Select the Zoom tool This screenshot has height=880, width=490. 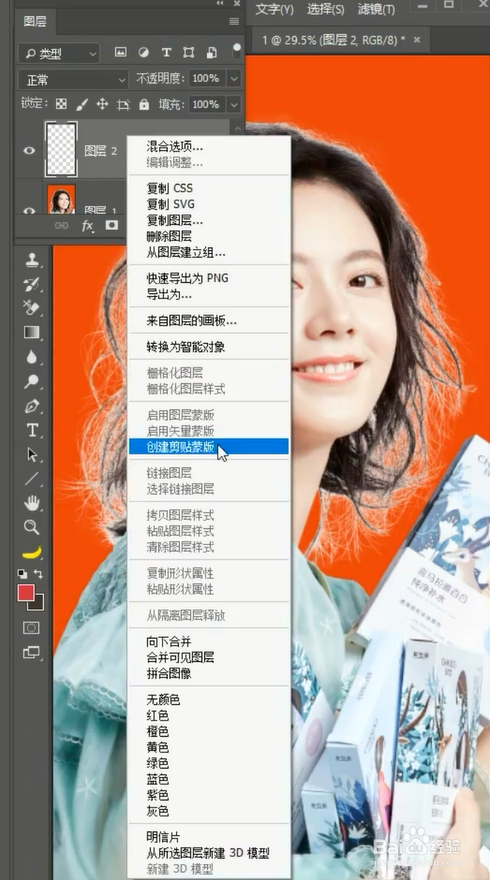point(32,527)
